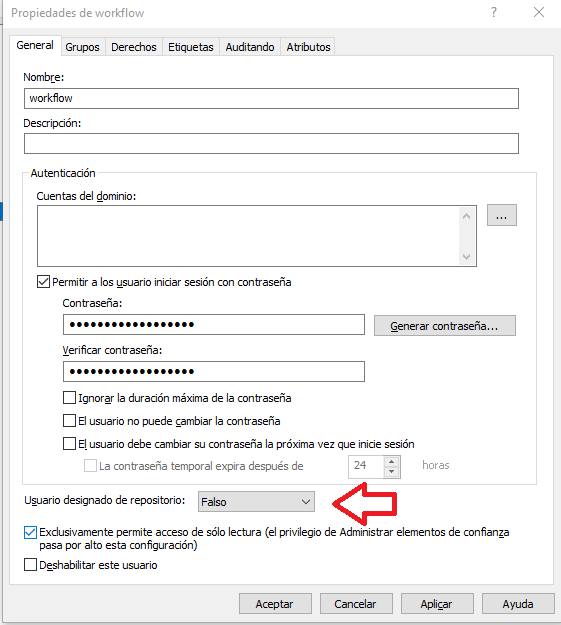Browse domain accounts with the ellipsis button
This screenshot has width=561, height=625.
pos(502,215)
